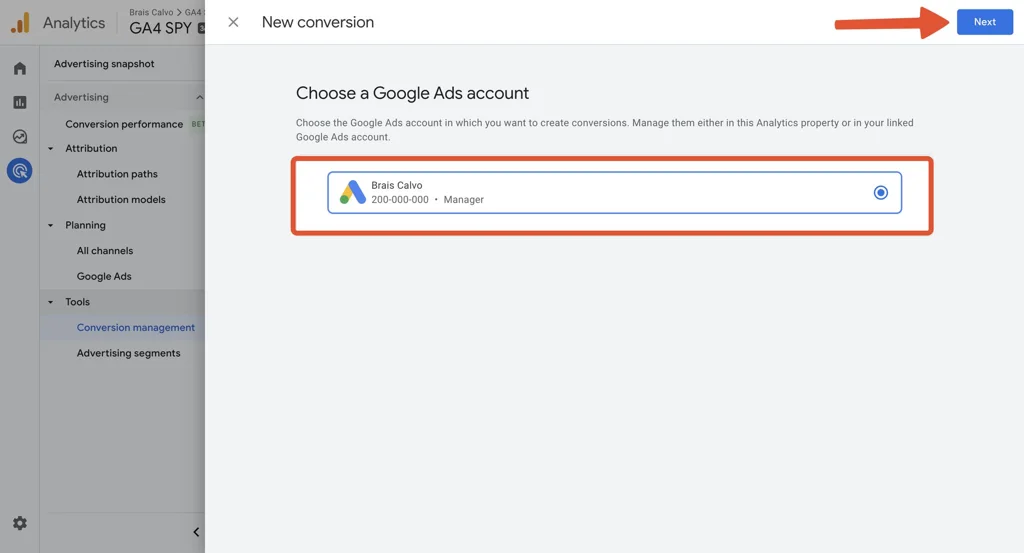Select the Brais Calvo radio button

point(880,193)
